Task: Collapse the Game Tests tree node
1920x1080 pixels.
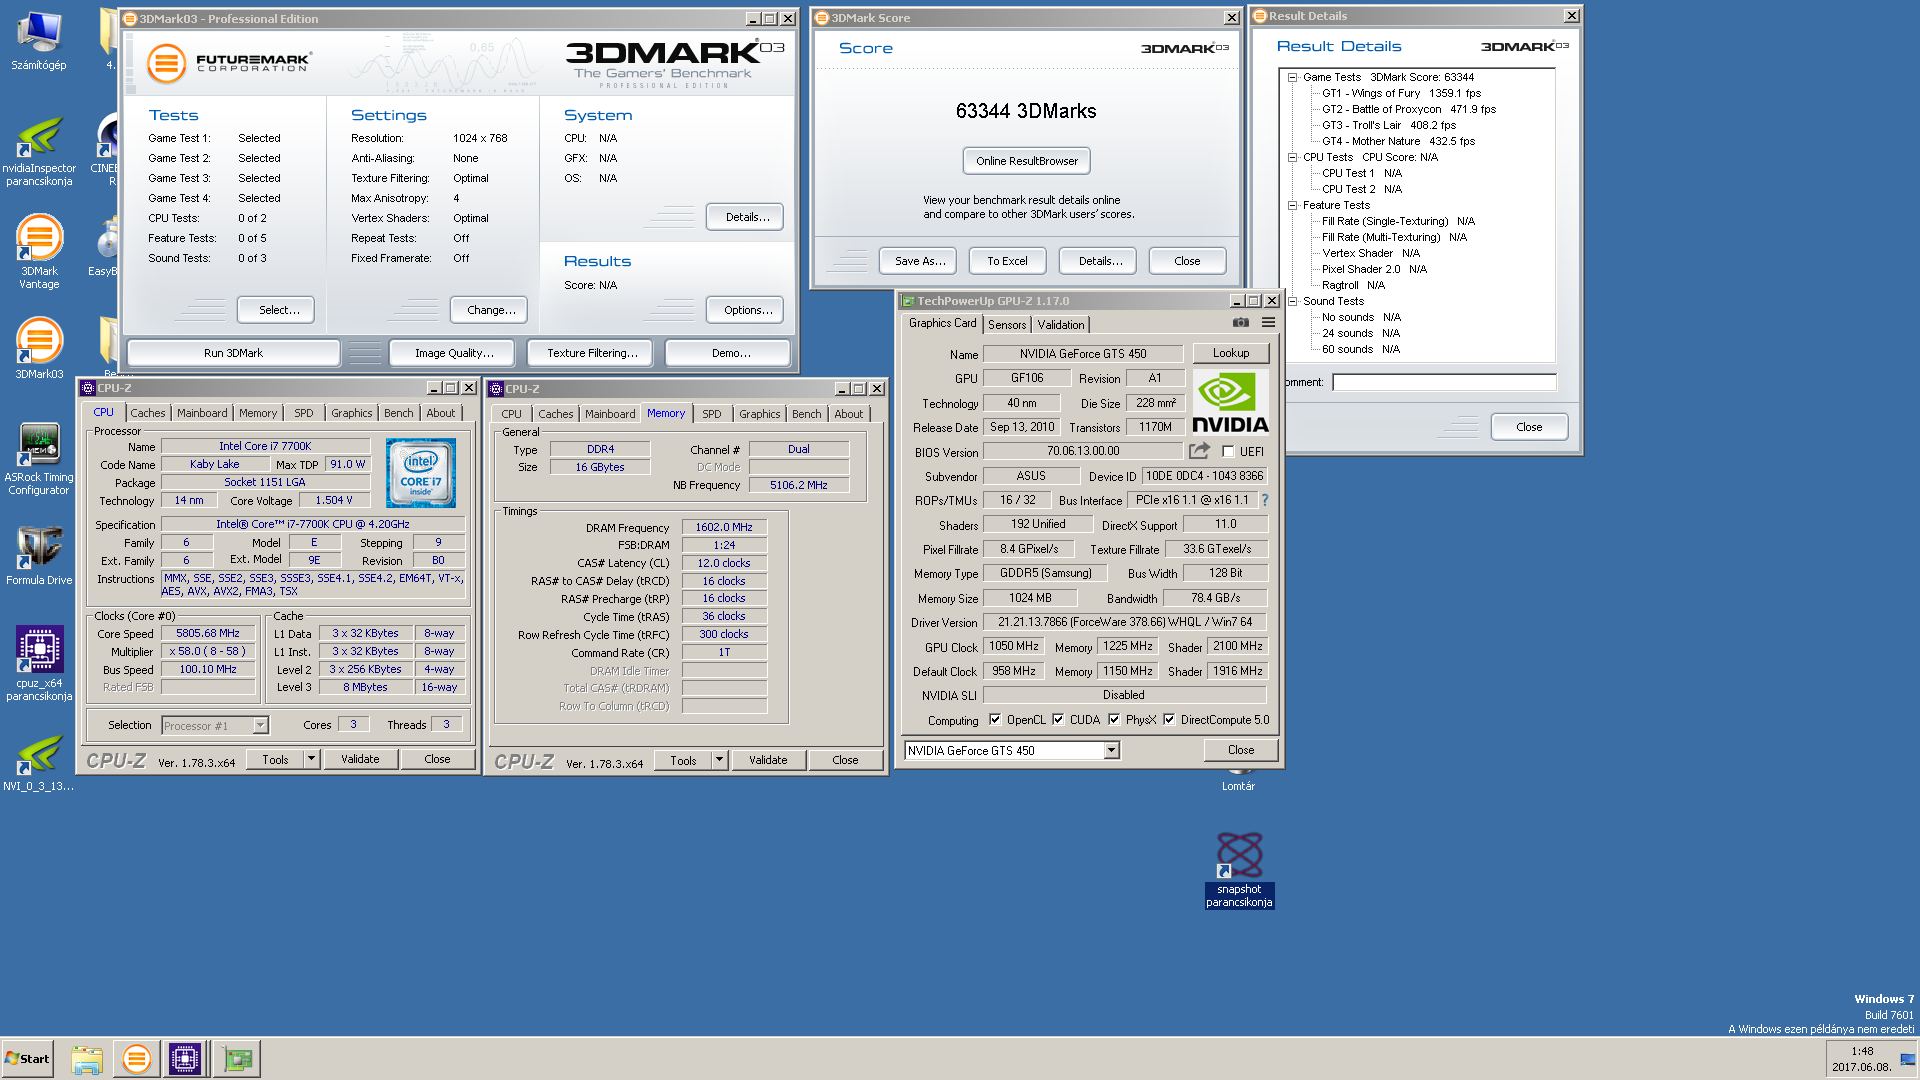Action: 1293,77
